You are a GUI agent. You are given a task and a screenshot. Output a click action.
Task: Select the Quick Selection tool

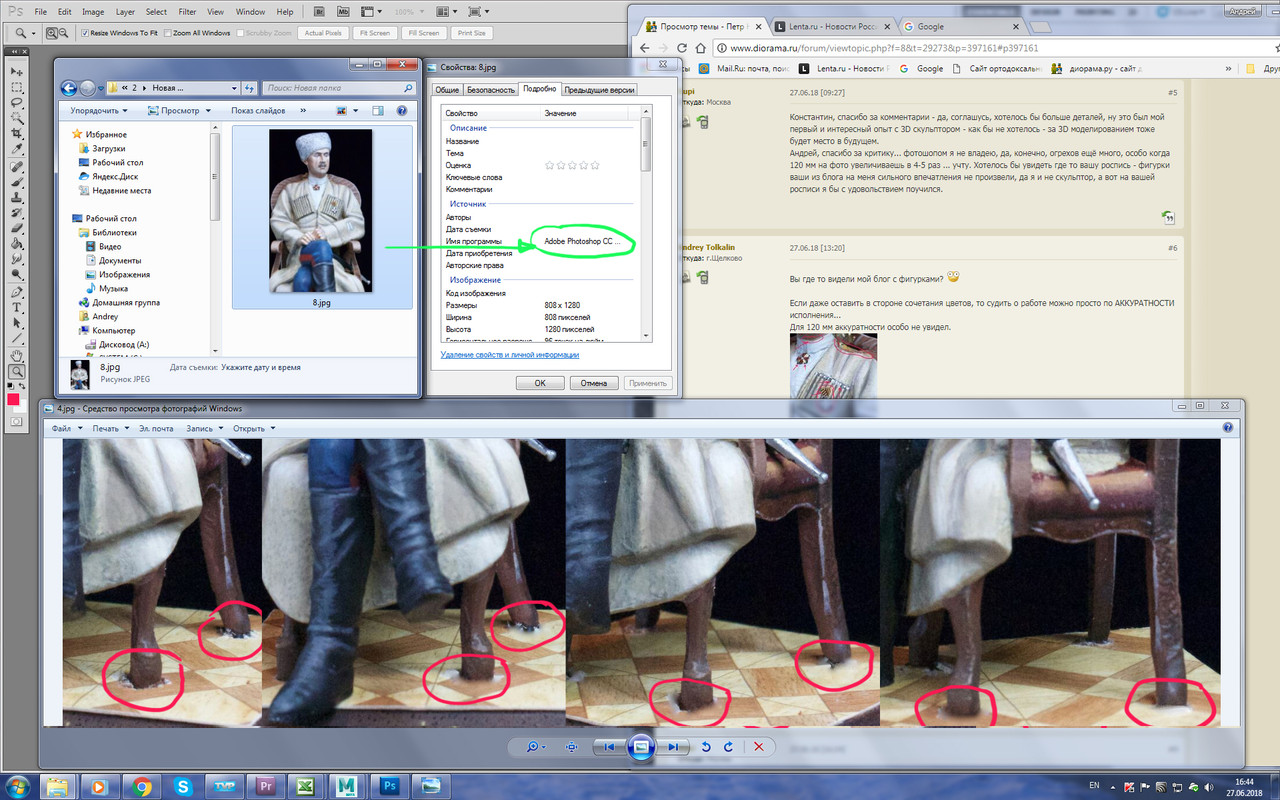coord(16,118)
